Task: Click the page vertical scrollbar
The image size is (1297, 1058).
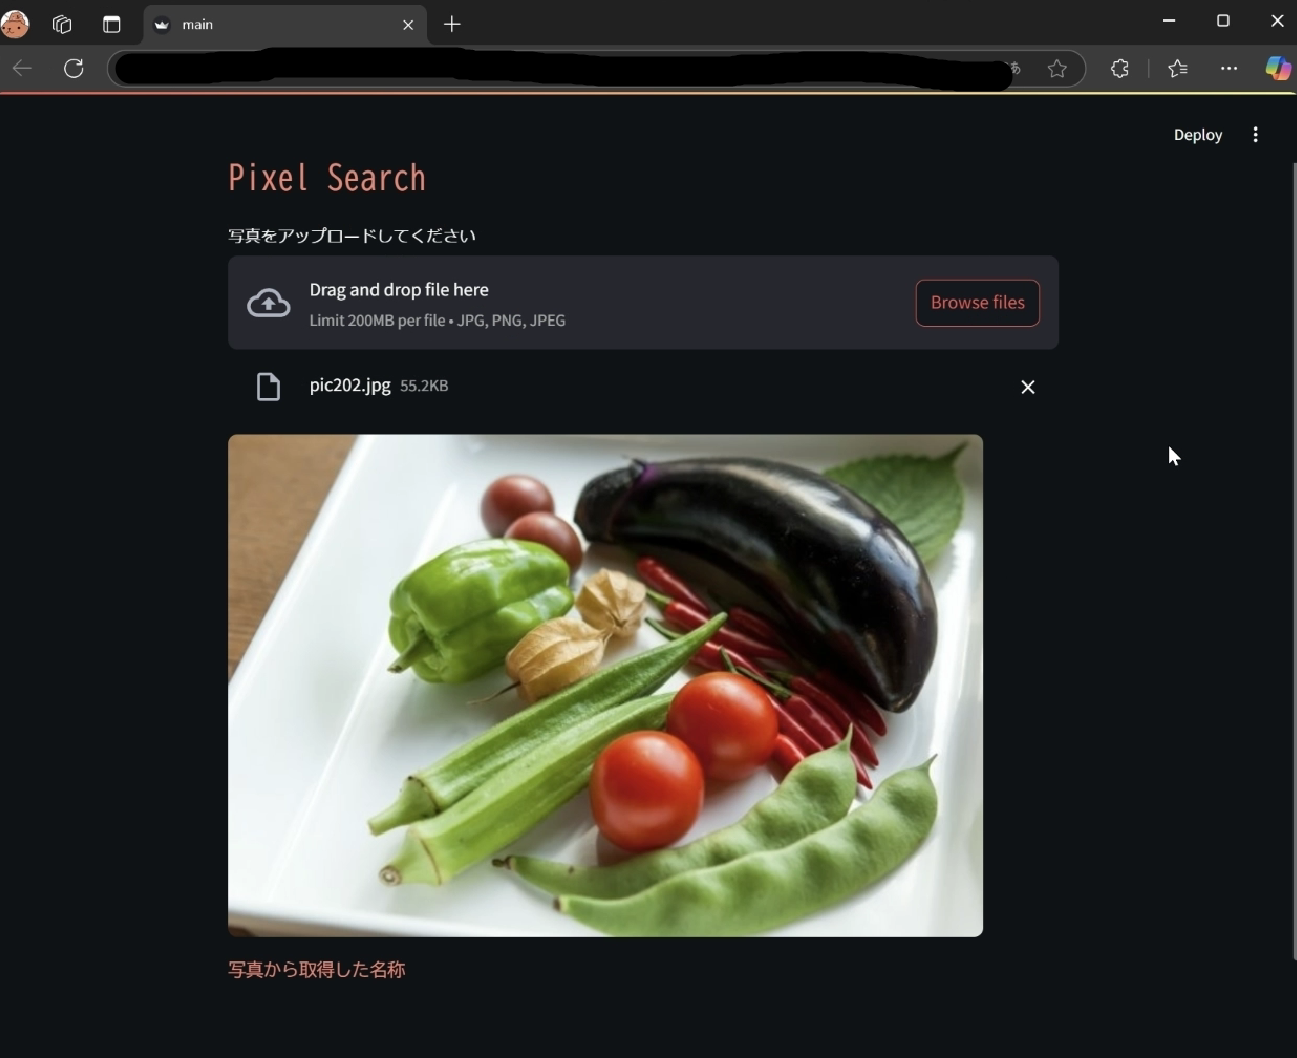Action: [1293, 560]
